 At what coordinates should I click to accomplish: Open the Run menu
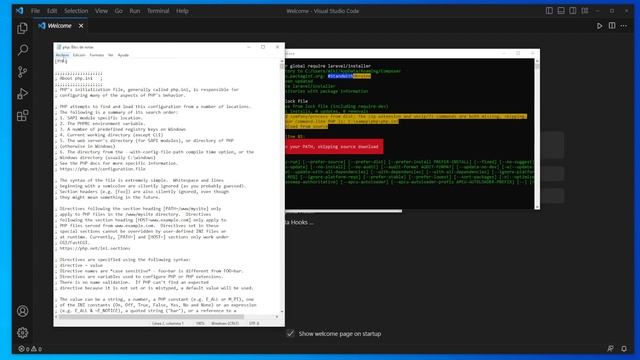coord(135,11)
